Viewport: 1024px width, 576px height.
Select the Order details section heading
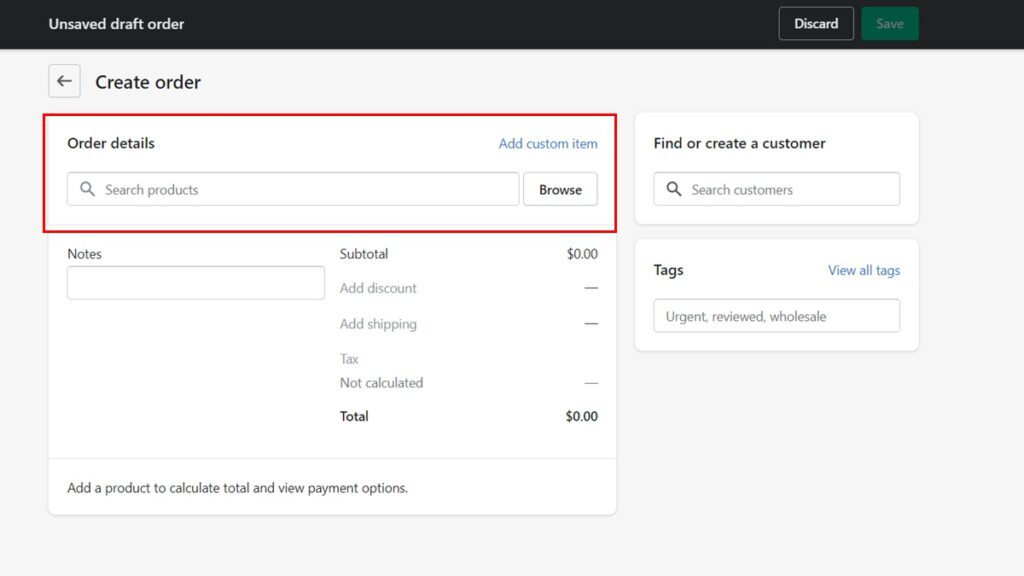(x=110, y=143)
